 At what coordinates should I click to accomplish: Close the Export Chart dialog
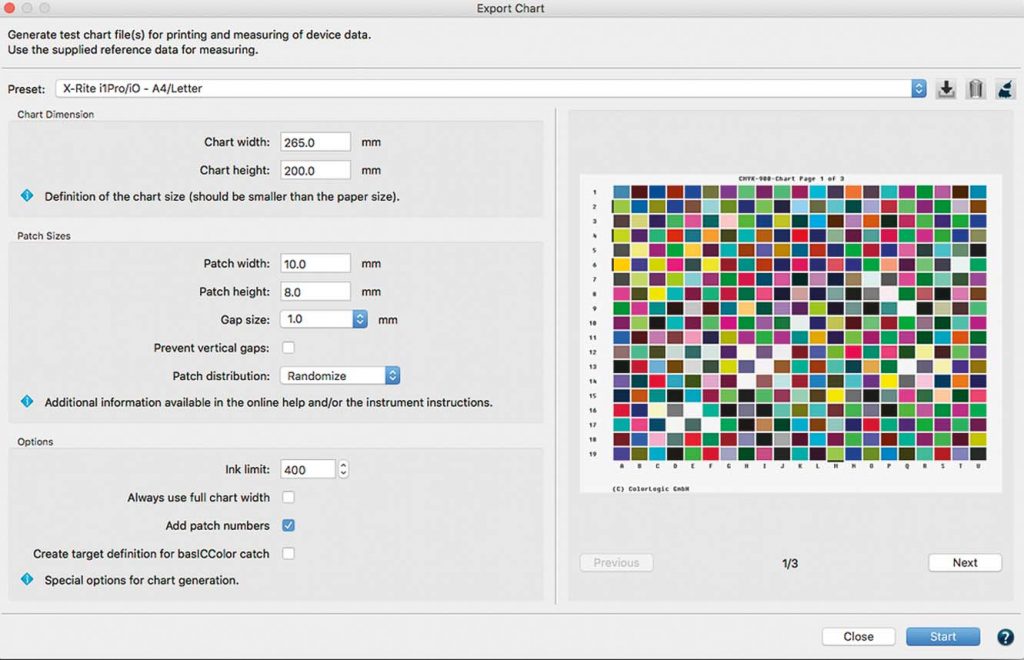(x=858, y=636)
